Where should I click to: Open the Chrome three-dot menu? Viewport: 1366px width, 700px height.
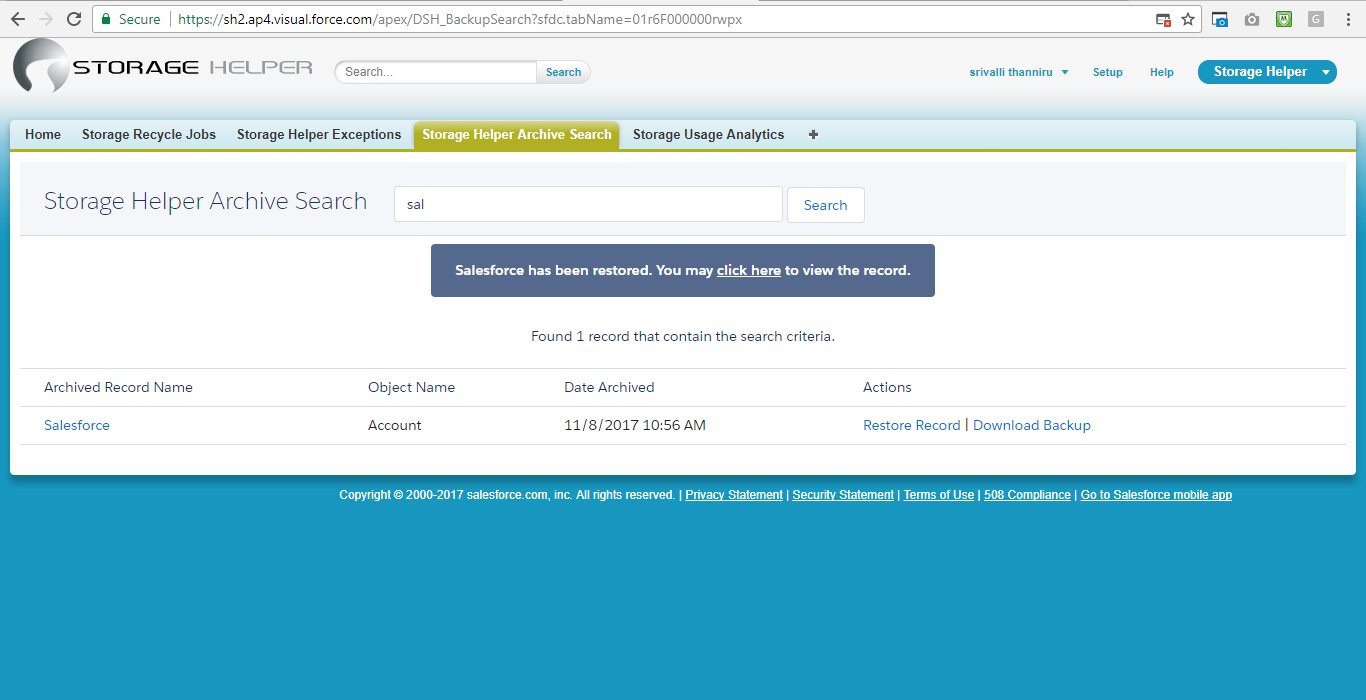[x=1348, y=19]
